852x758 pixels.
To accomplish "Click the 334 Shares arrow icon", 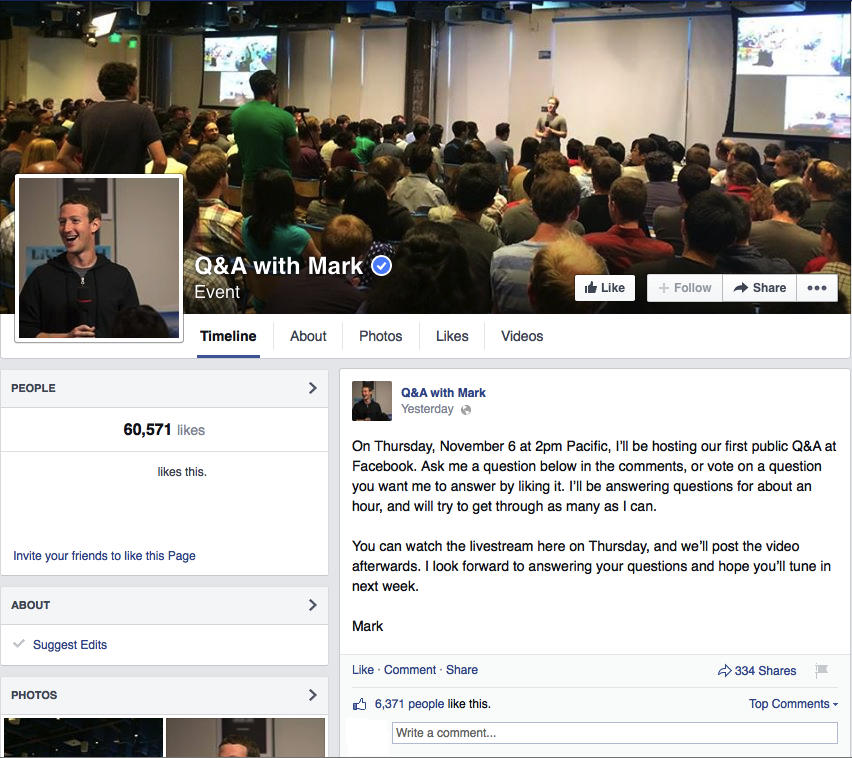I will [x=724, y=671].
